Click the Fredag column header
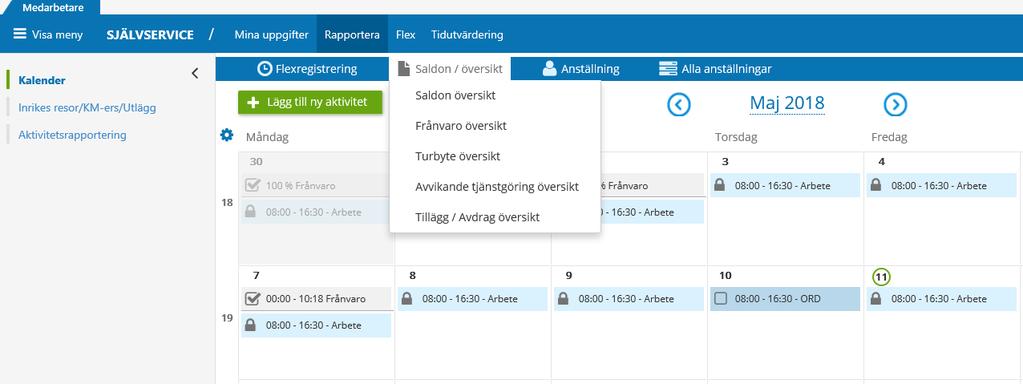Viewport: 1023px width, 384px height. [x=889, y=138]
